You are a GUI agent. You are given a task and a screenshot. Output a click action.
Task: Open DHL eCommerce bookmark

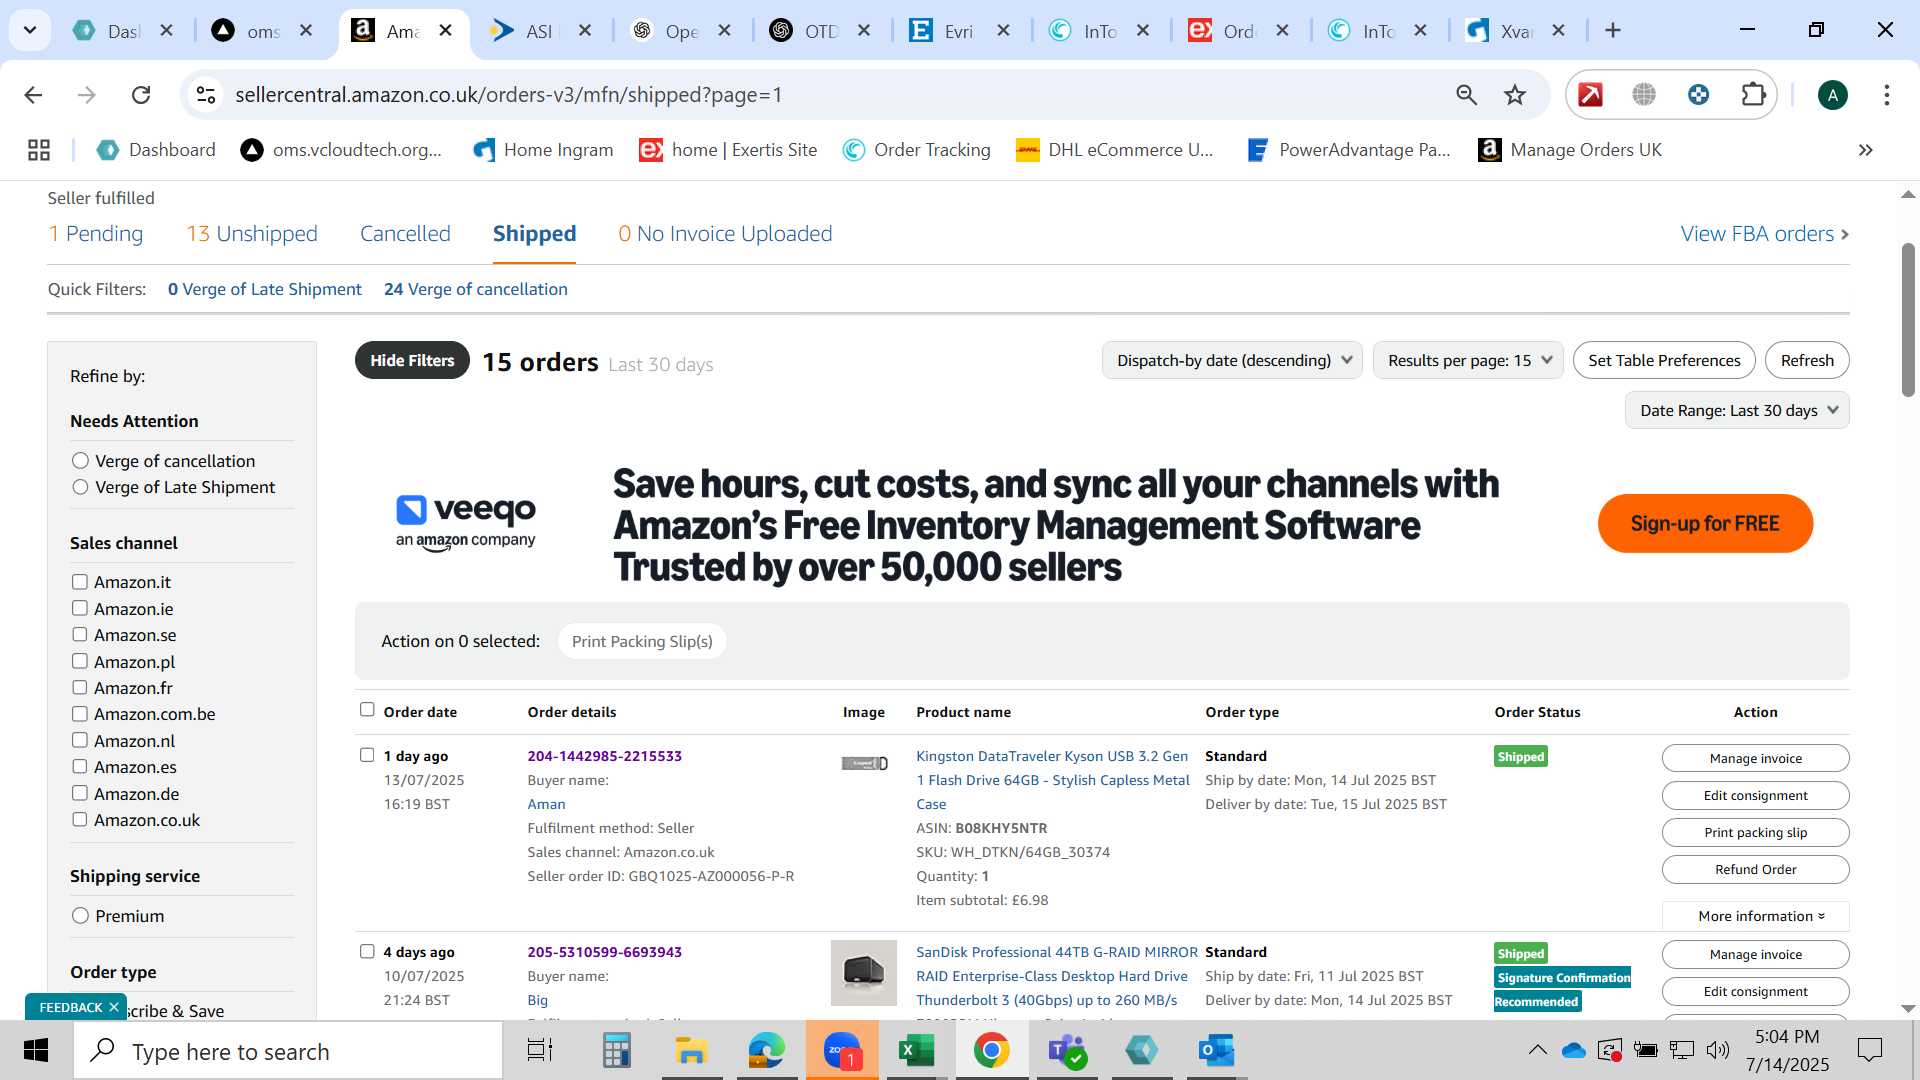(x=1114, y=150)
